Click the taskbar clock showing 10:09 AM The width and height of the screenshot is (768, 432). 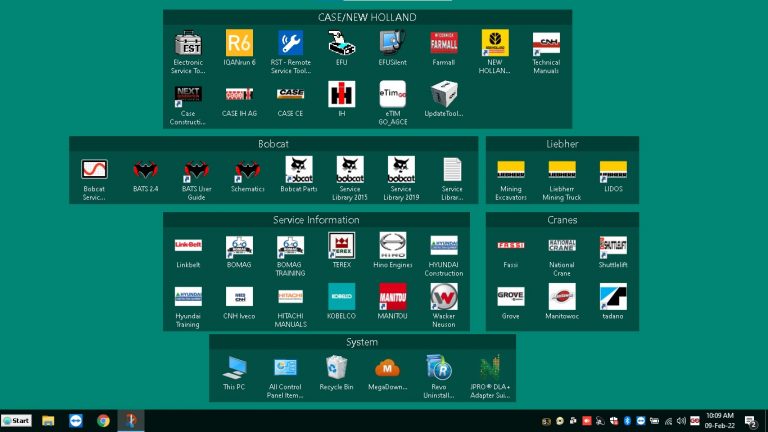click(720, 421)
